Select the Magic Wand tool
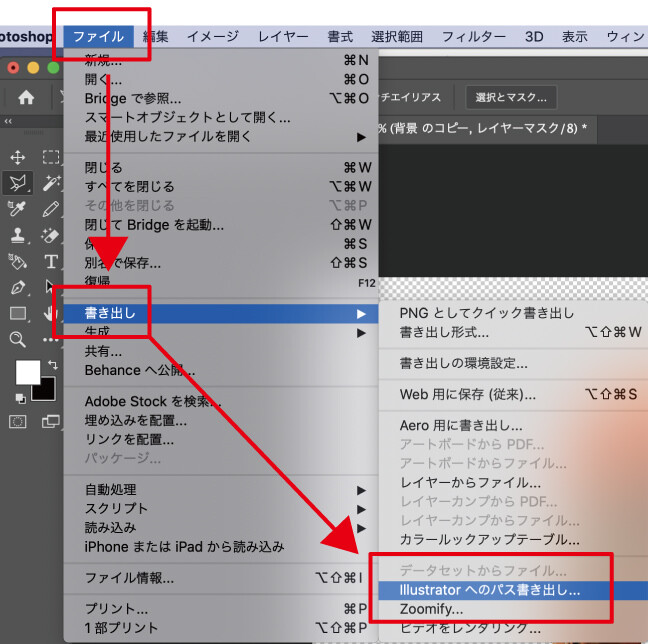Screen dimensions: 648x644 (x=50, y=183)
